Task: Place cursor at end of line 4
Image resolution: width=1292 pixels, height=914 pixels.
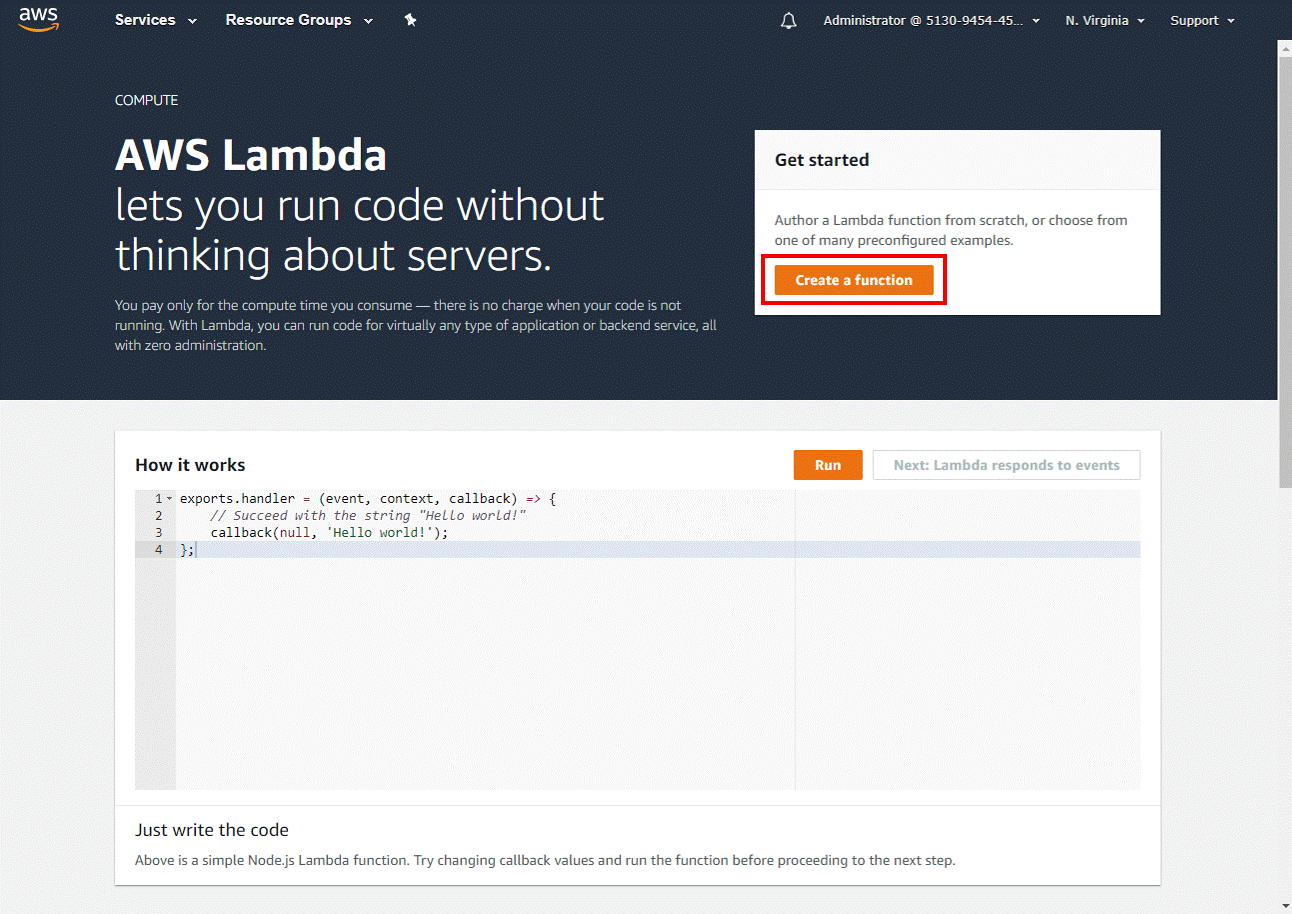Action: point(196,550)
